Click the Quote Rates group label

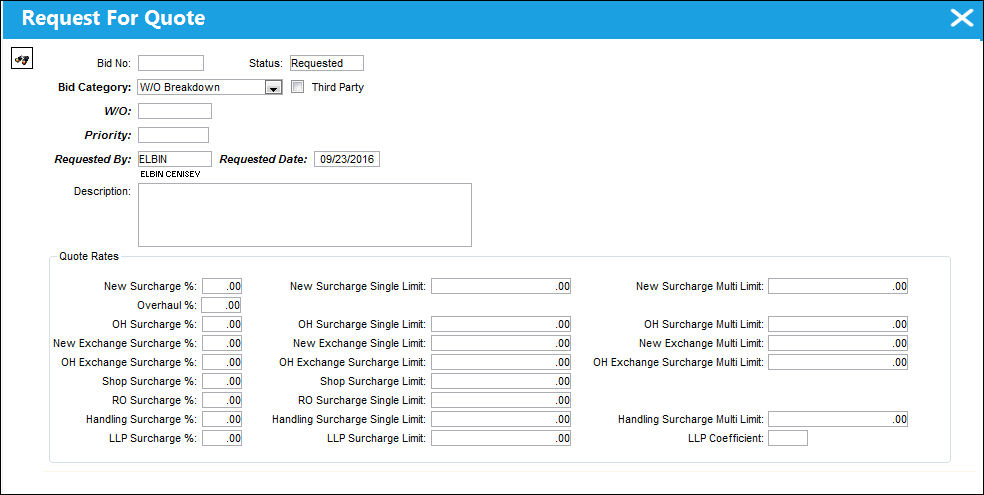coord(88,256)
